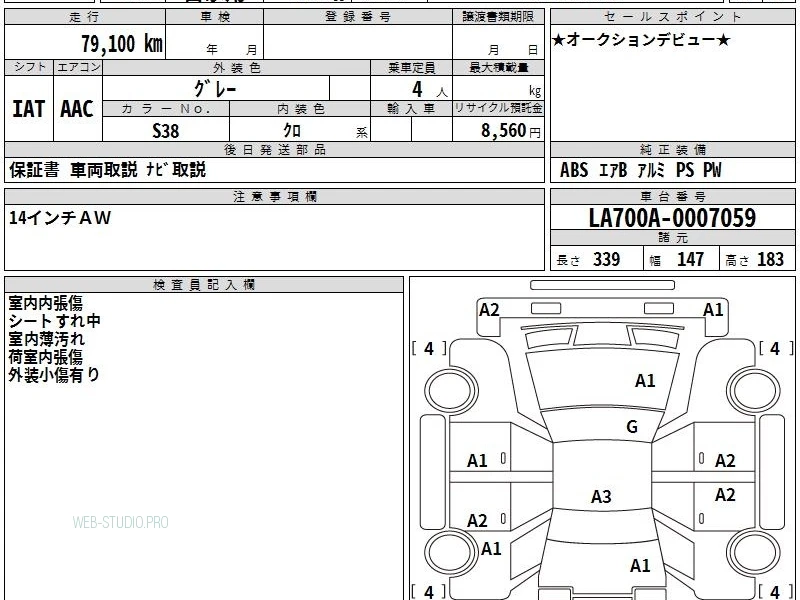Select inspector note 室内薄汚れ
The width and height of the screenshot is (800, 600).
pos(46,339)
